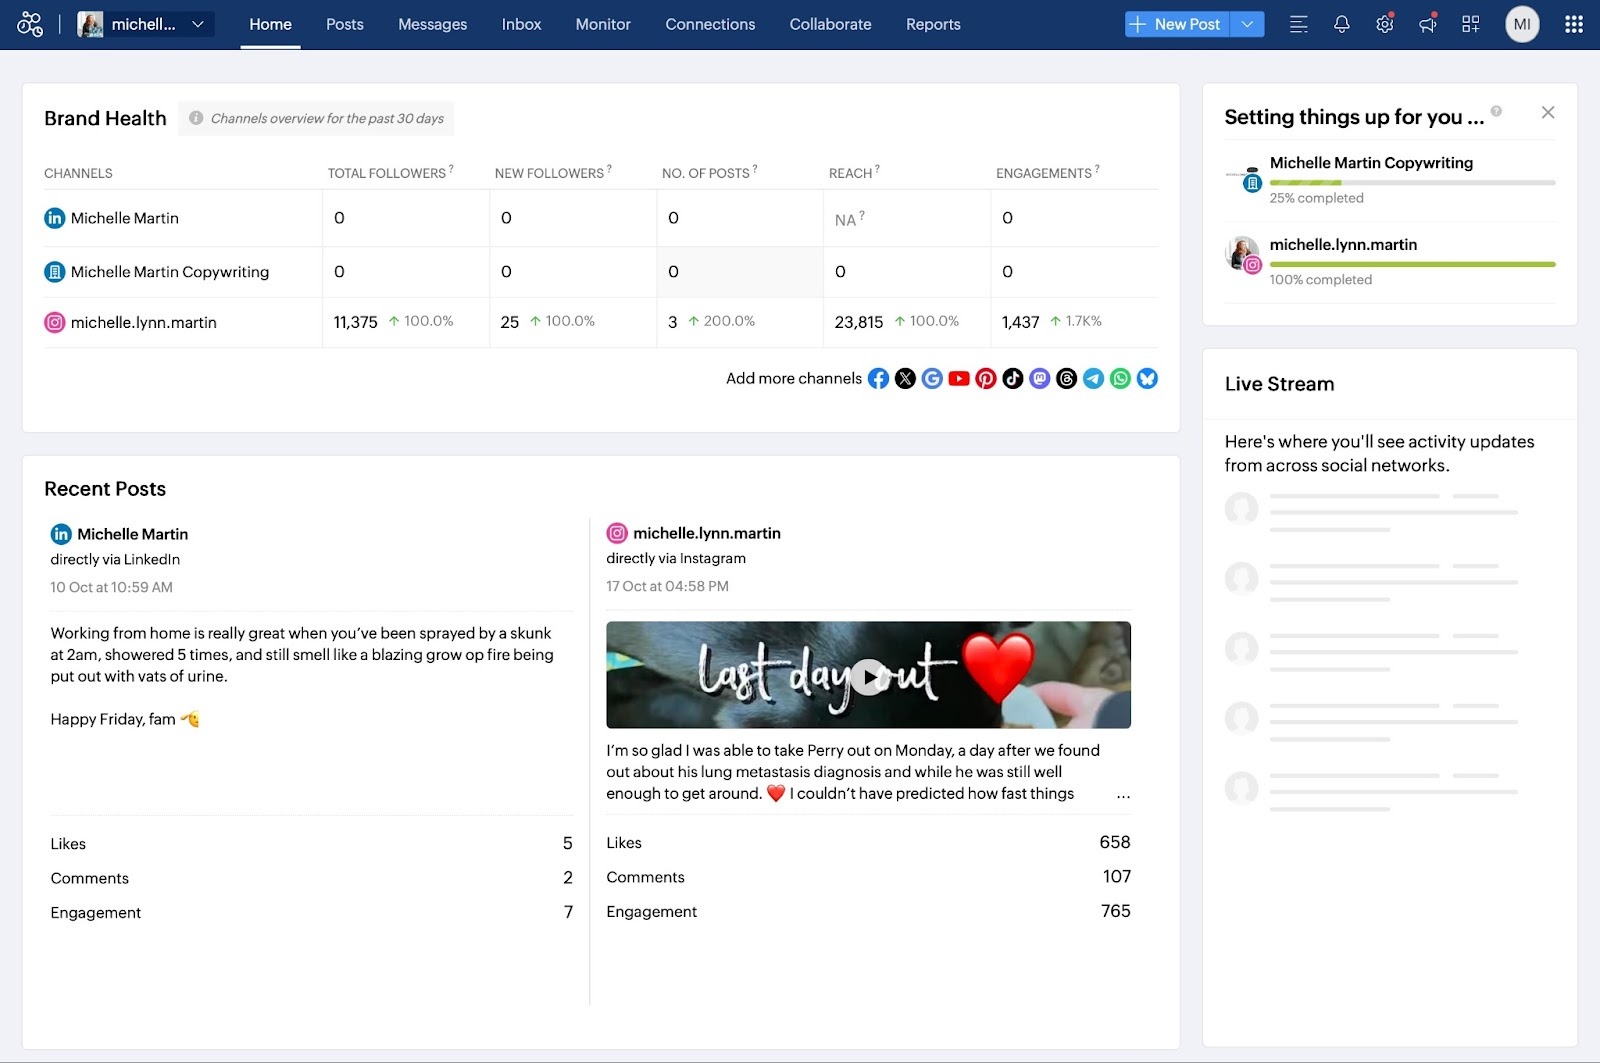The width and height of the screenshot is (1600, 1063).
Task: Click the megaphone announcements icon
Action: (1427, 24)
